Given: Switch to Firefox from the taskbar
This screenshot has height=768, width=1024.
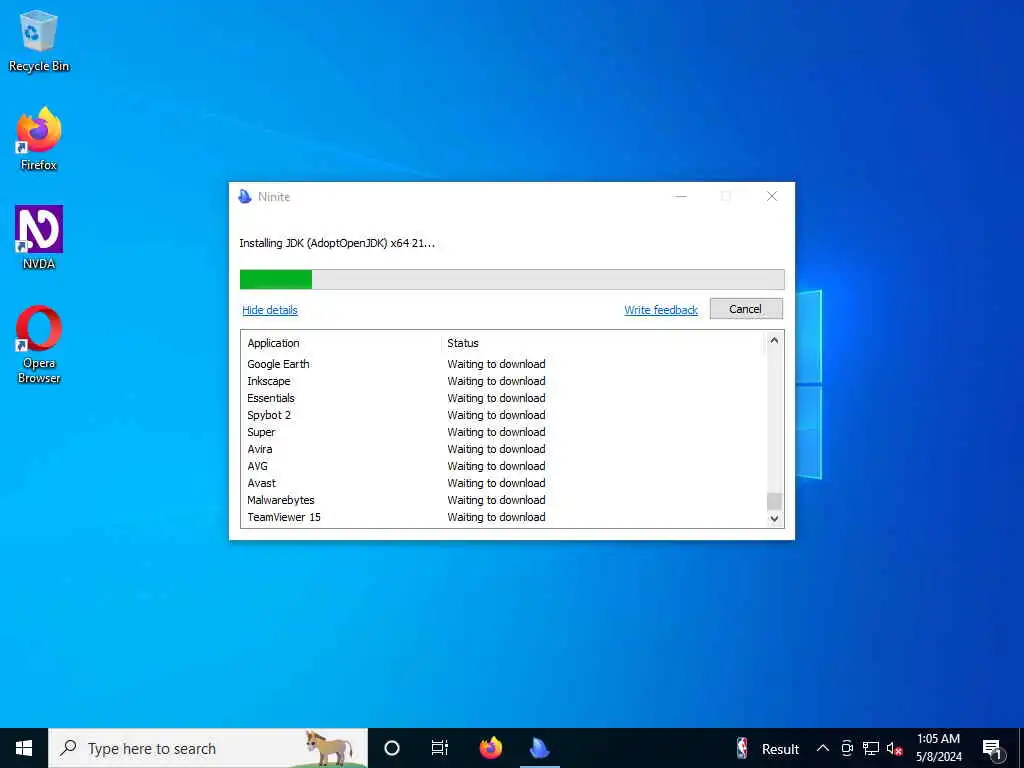Looking at the screenshot, I should pyautogui.click(x=490, y=748).
